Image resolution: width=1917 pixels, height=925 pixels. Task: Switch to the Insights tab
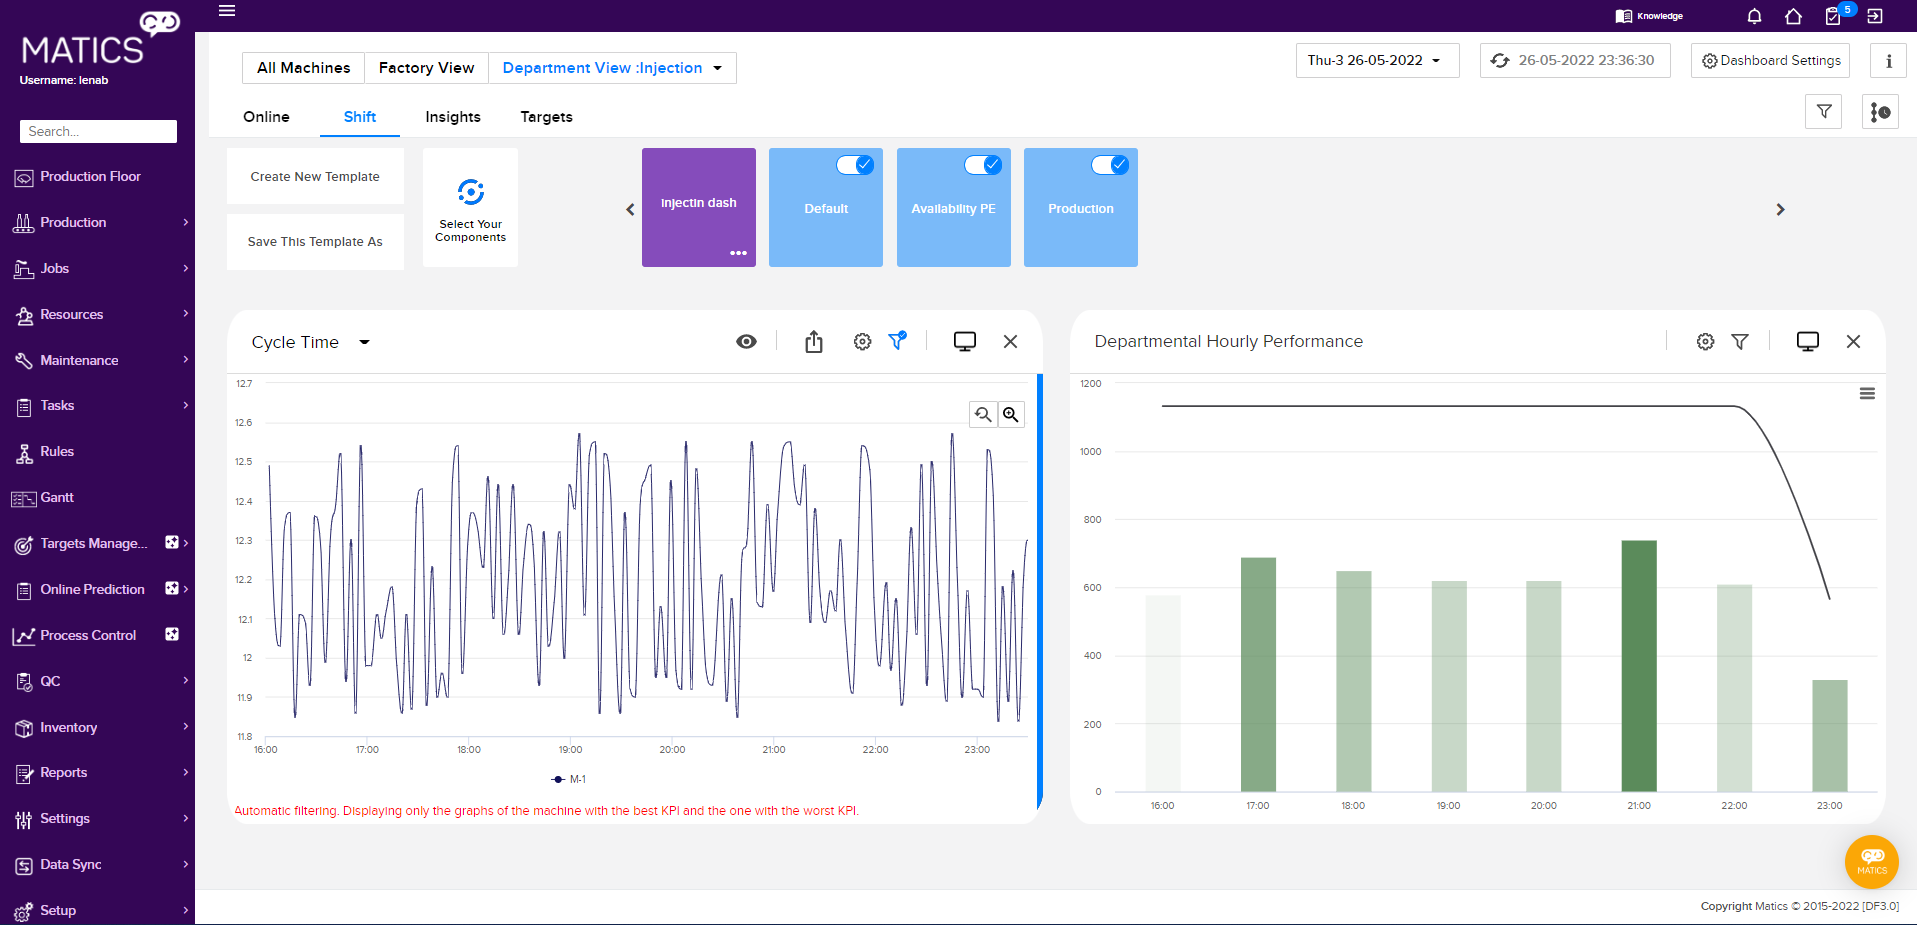click(x=453, y=117)
